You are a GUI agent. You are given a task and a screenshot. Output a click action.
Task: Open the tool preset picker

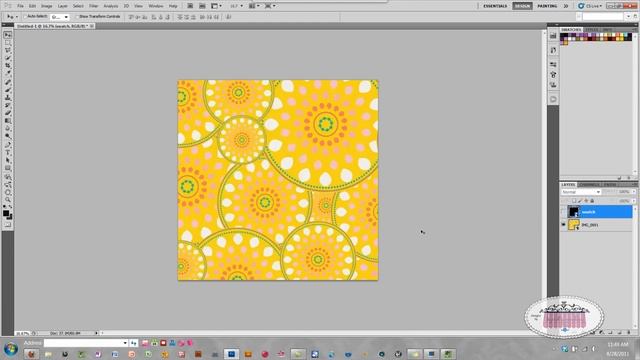[x=12, y=17]
